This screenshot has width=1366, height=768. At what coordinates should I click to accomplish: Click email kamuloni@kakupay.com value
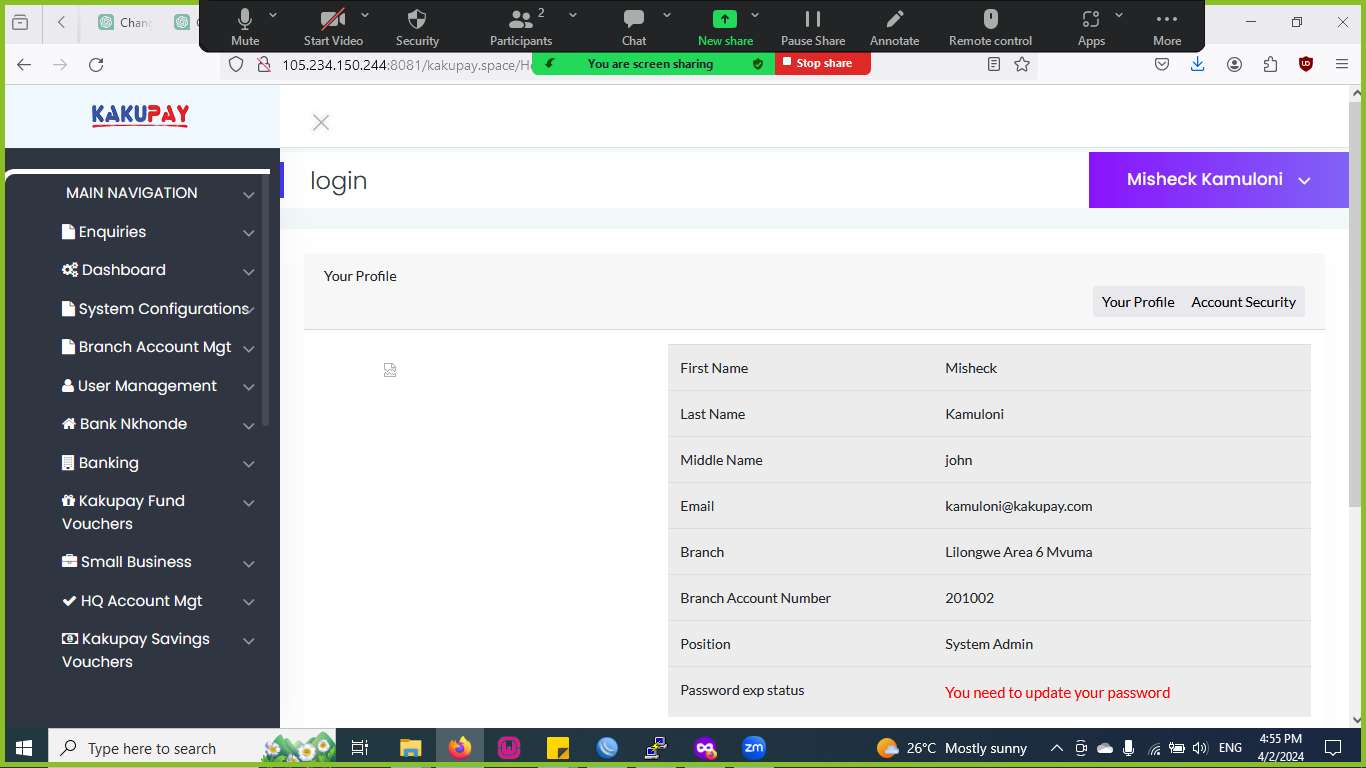(1018, 506)
